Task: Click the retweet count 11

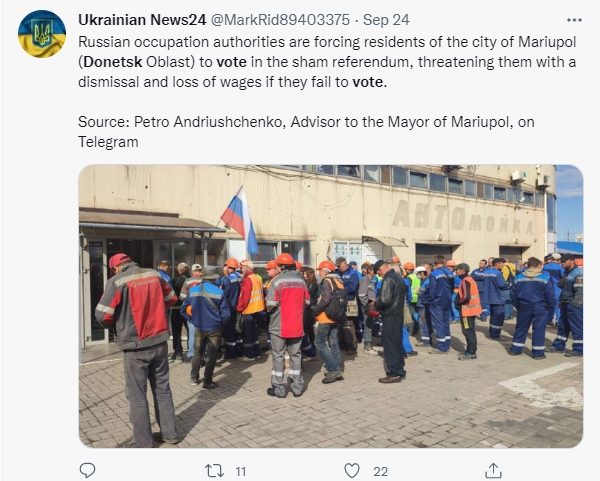Action: [241, 471]
